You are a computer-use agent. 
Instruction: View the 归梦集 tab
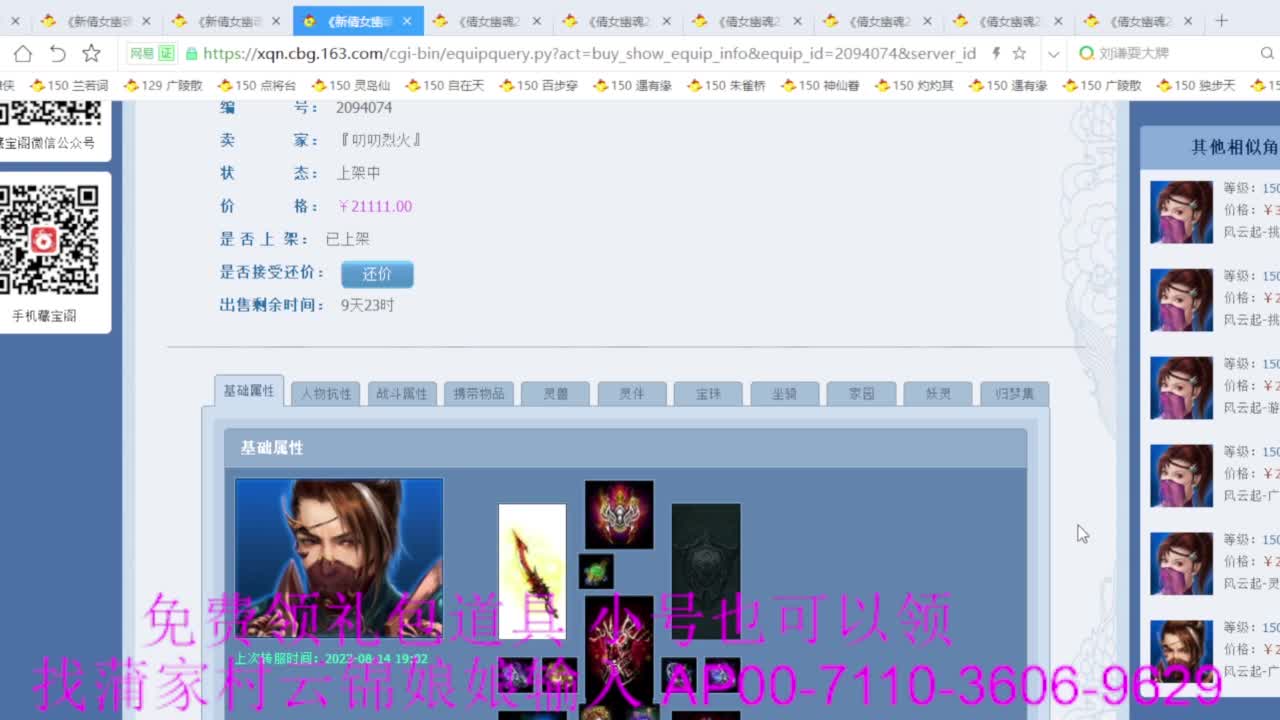pos(1014,393)
